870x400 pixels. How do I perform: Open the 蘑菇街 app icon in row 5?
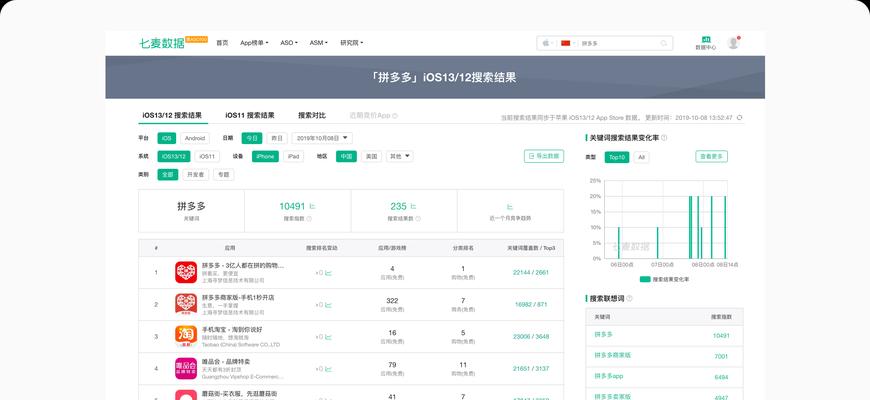(x=186, y=395)
